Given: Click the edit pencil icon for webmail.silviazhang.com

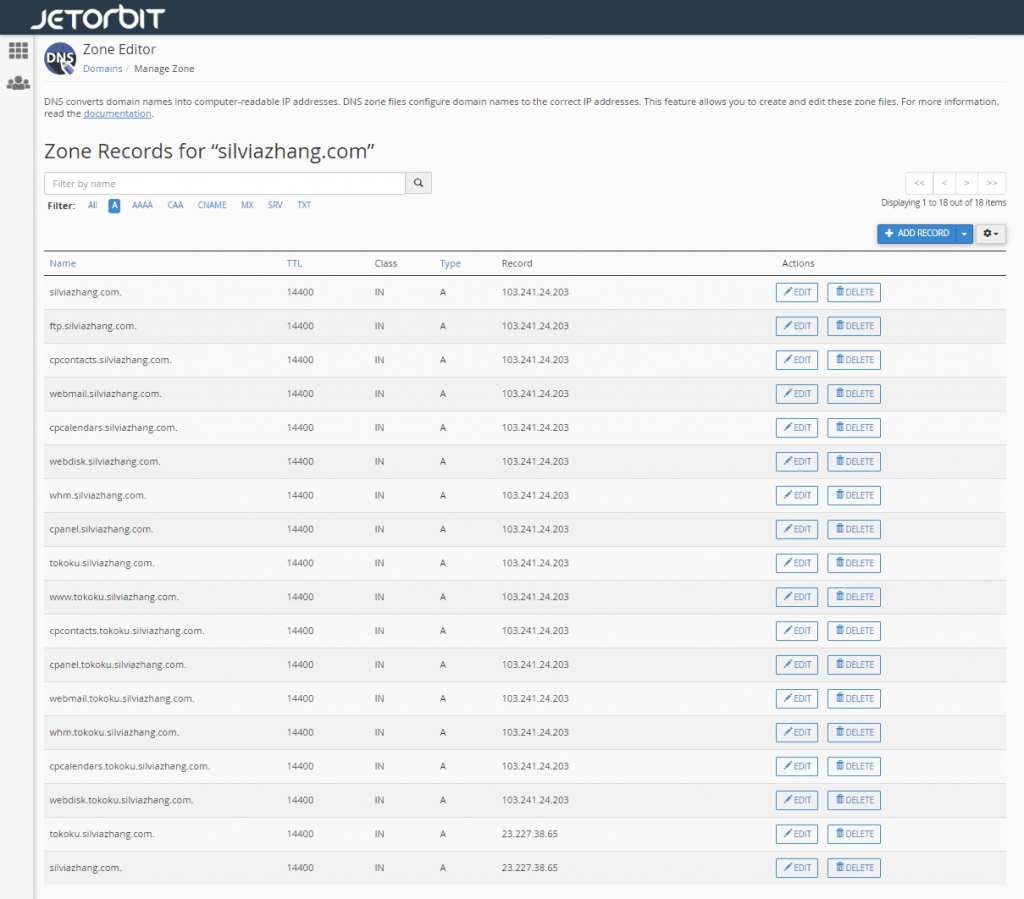Looking at the screenshot, I should point(786,393).
